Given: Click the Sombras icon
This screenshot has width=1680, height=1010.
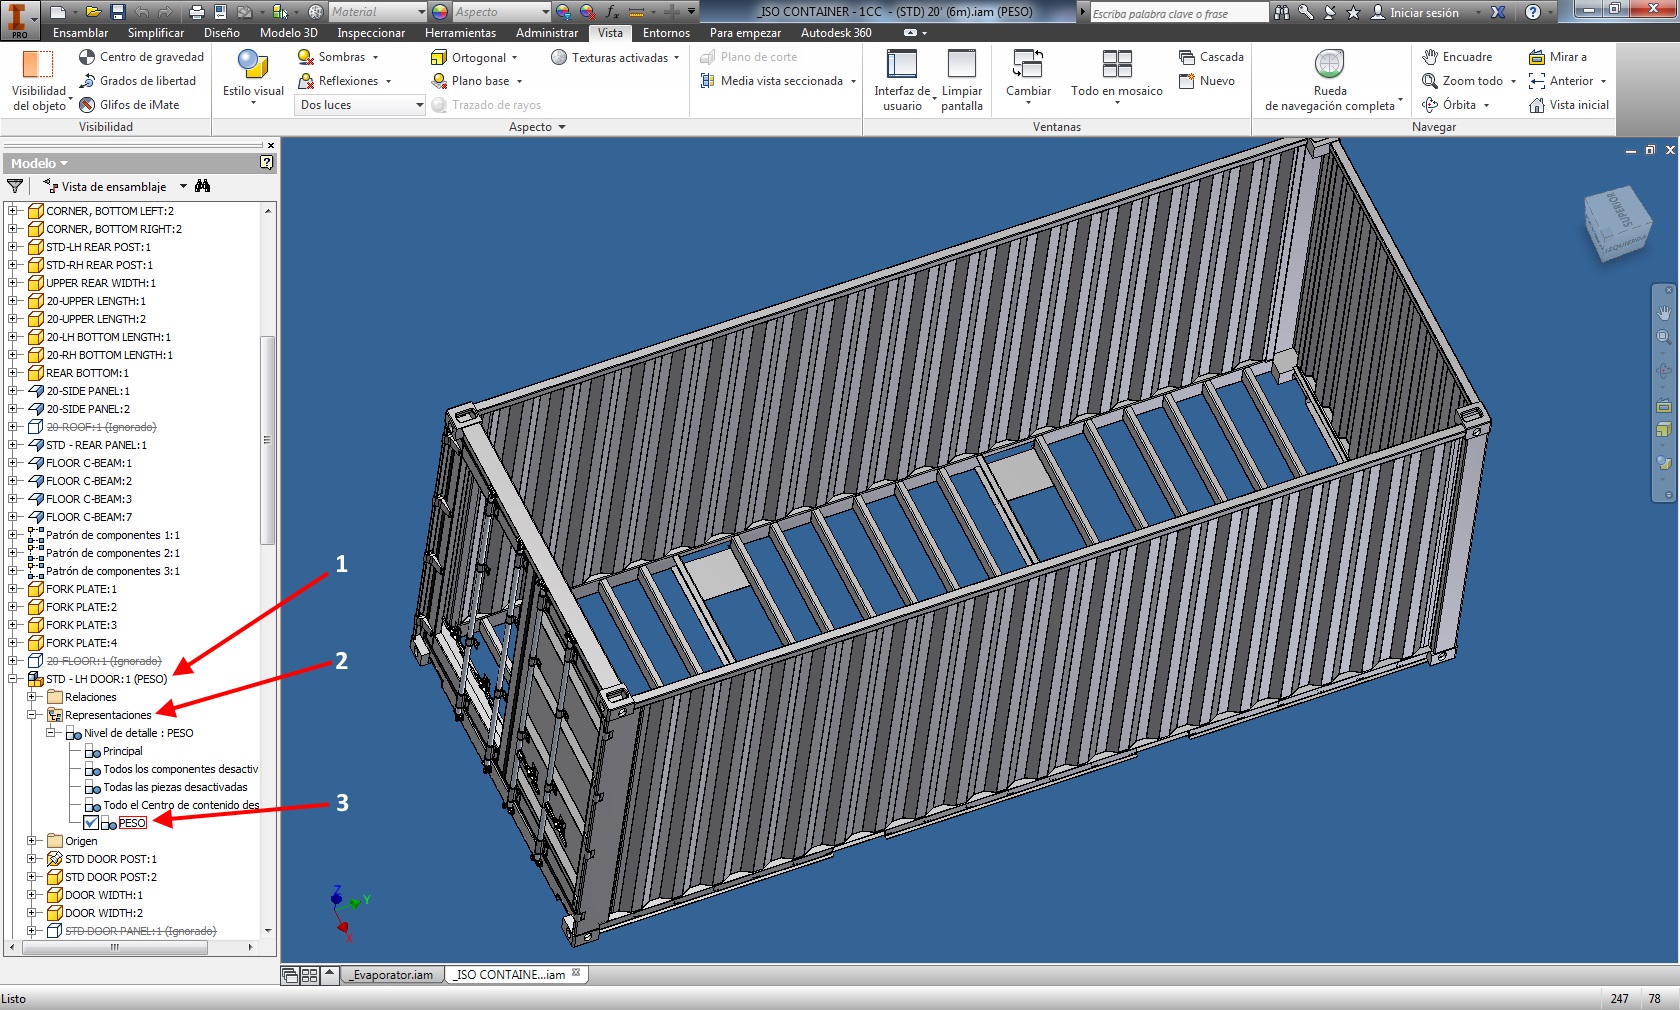Looking at the screenshot, I should (306, 57).
